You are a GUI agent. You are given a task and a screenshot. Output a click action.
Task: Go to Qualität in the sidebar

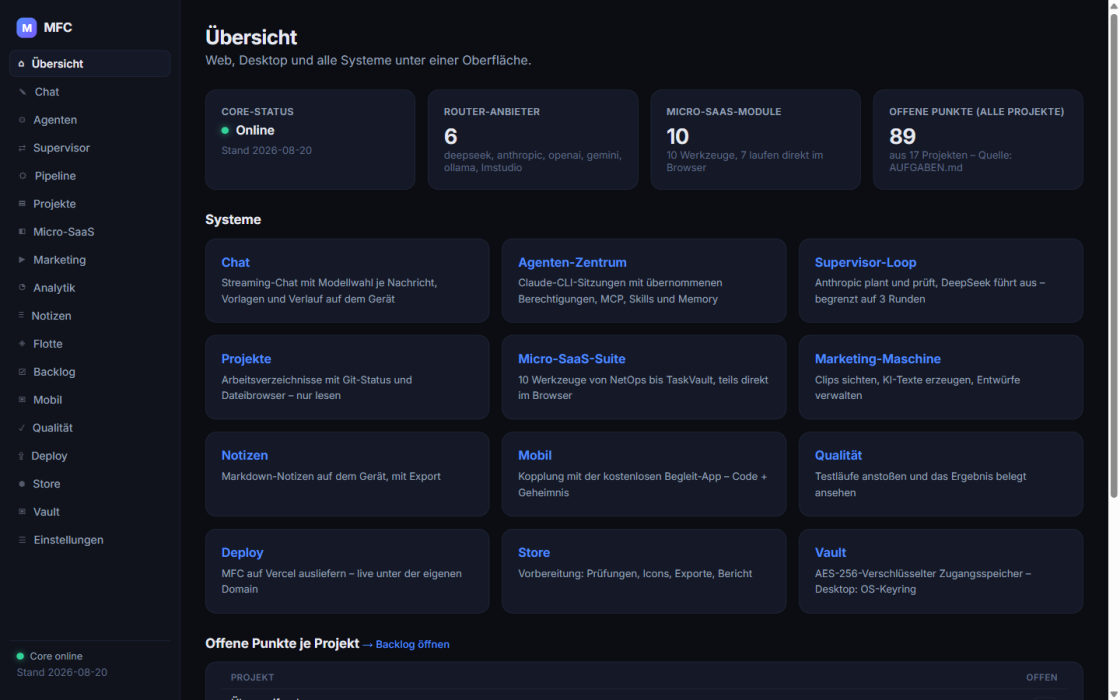tap(90, 428)
